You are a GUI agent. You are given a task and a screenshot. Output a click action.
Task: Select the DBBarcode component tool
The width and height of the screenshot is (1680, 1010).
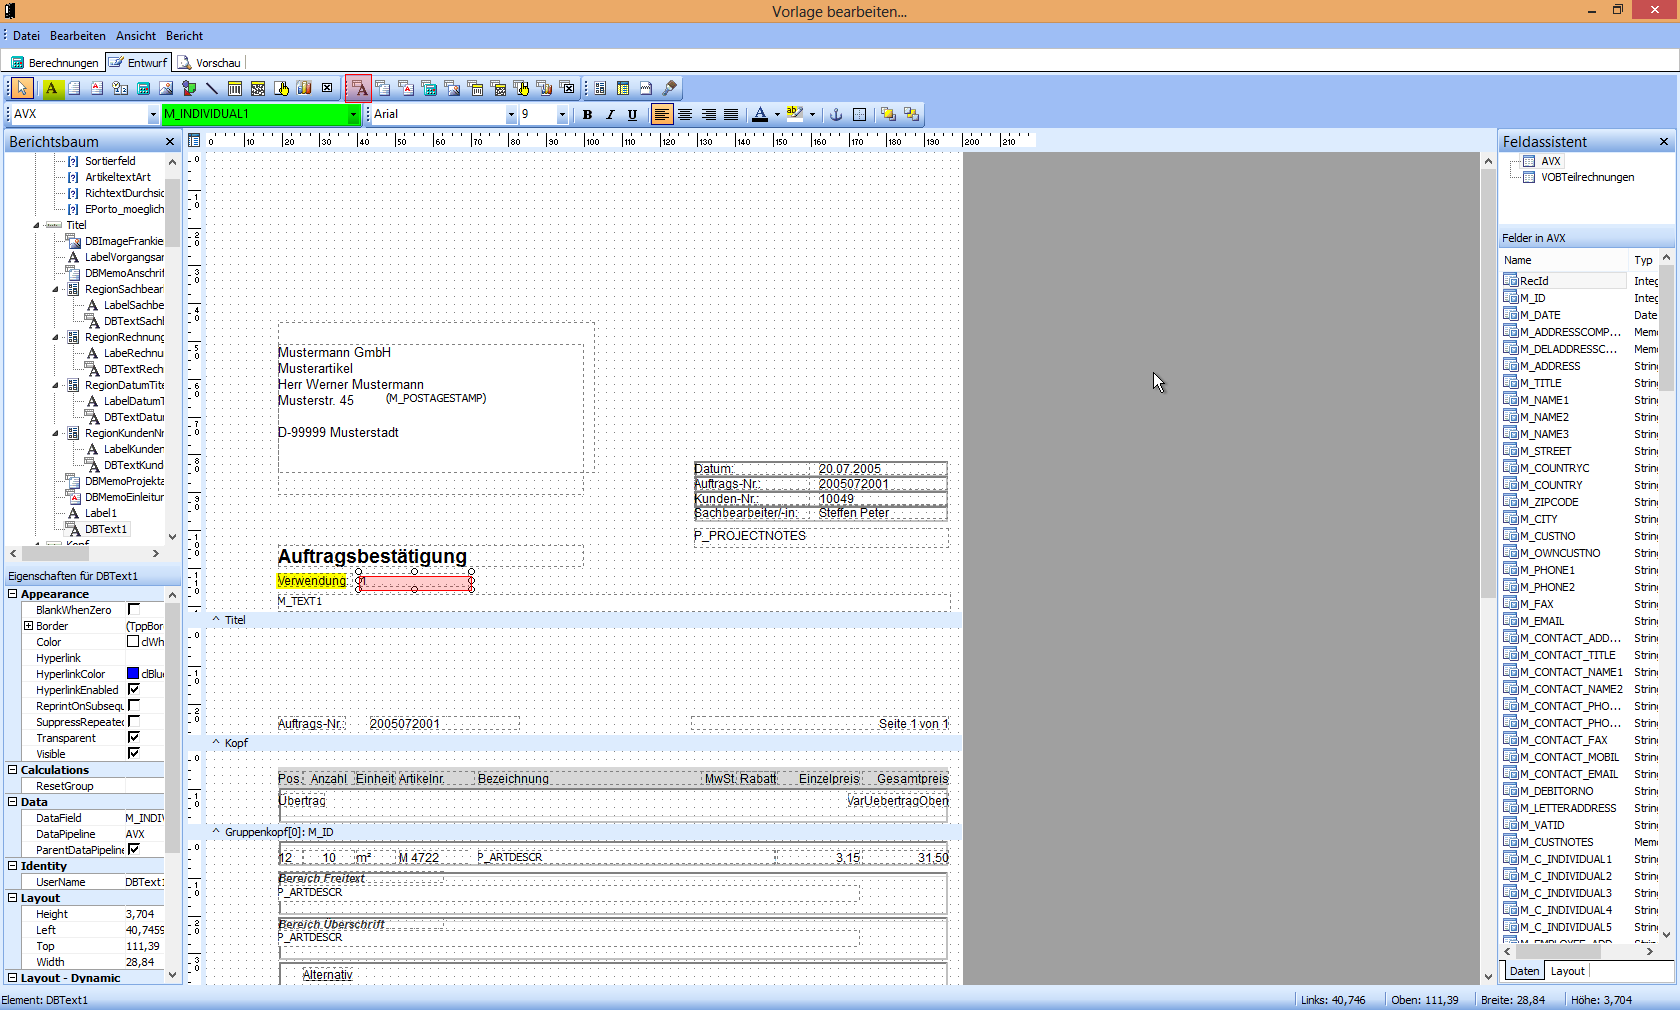pyautogui.click(x=475, y=88)
